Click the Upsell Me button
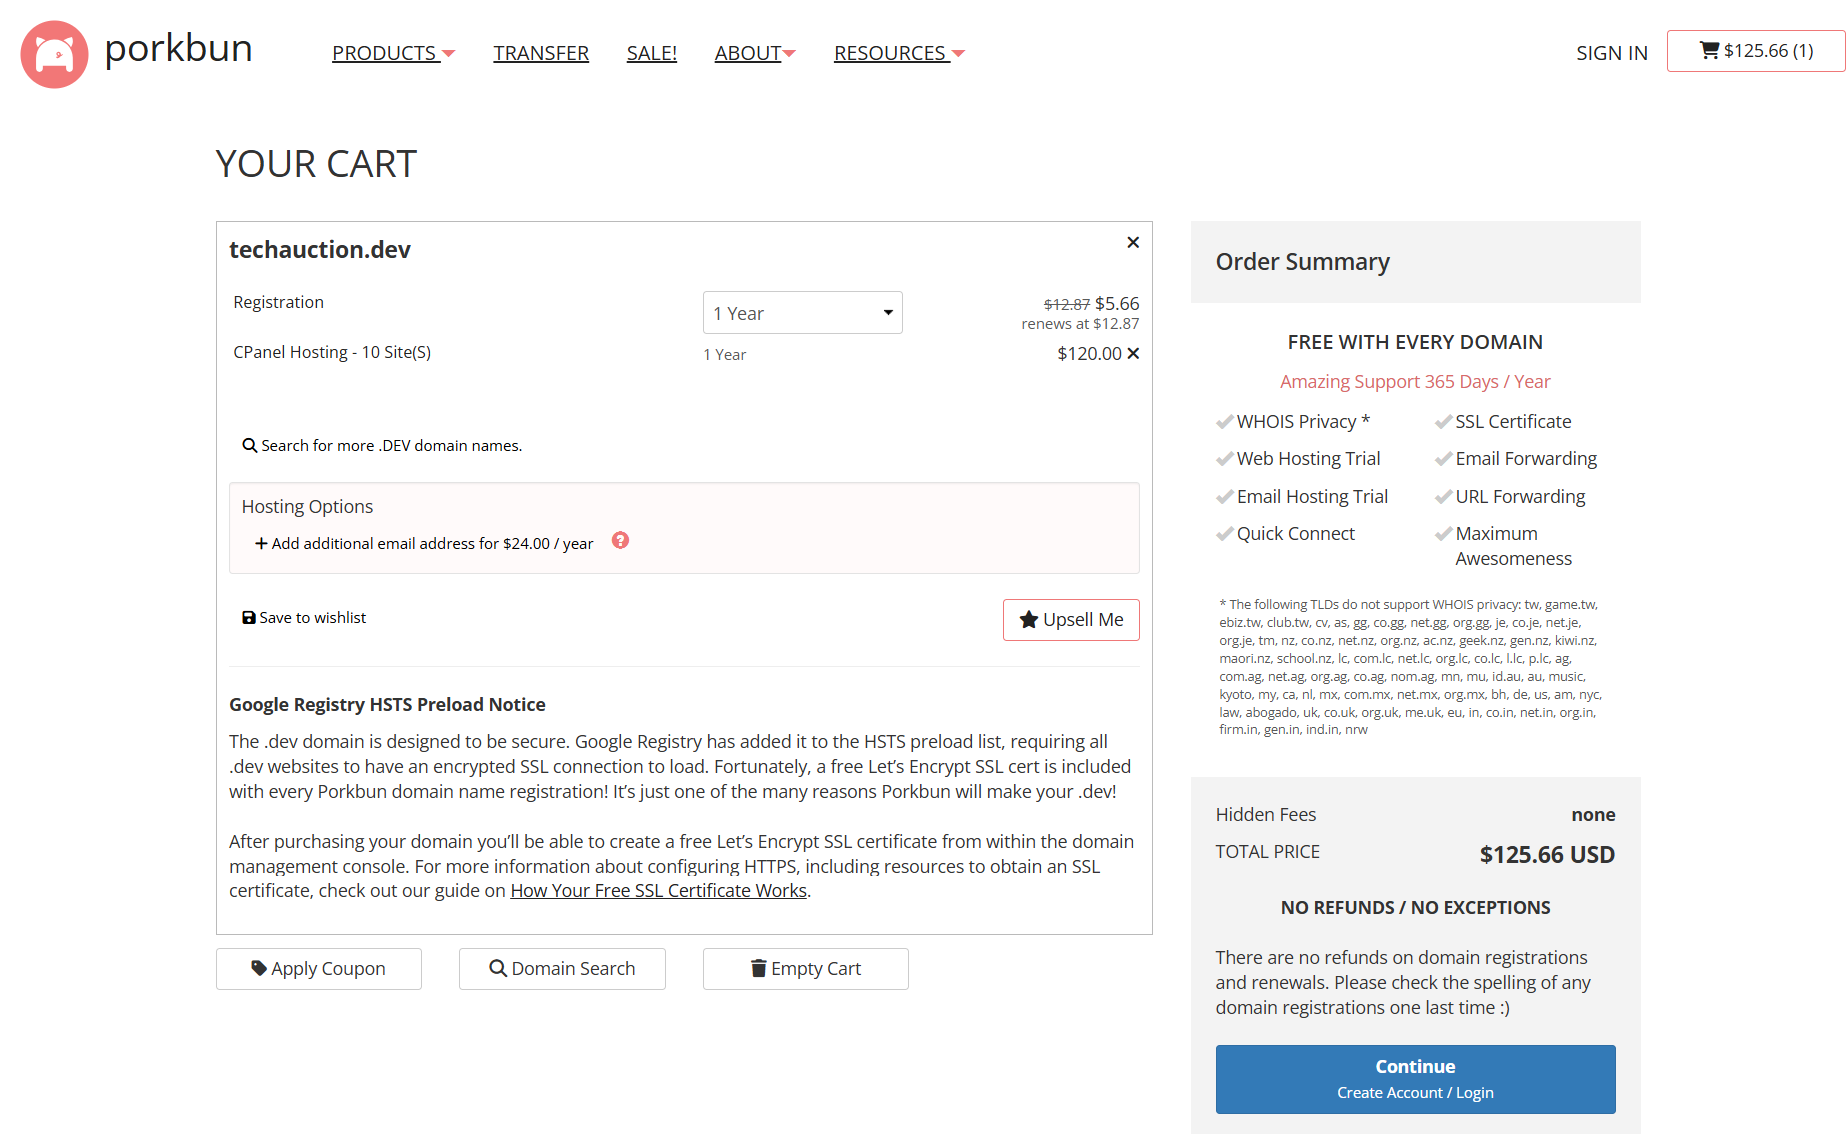 pos(1071,620)
